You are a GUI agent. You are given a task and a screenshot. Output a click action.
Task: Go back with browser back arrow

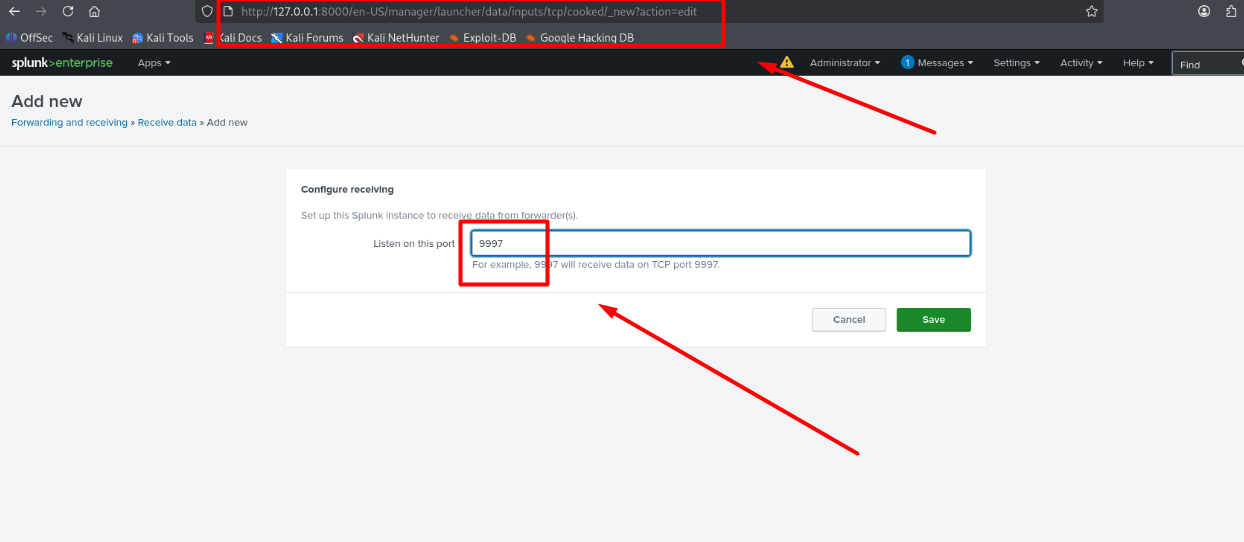click(x=14, y=11)
